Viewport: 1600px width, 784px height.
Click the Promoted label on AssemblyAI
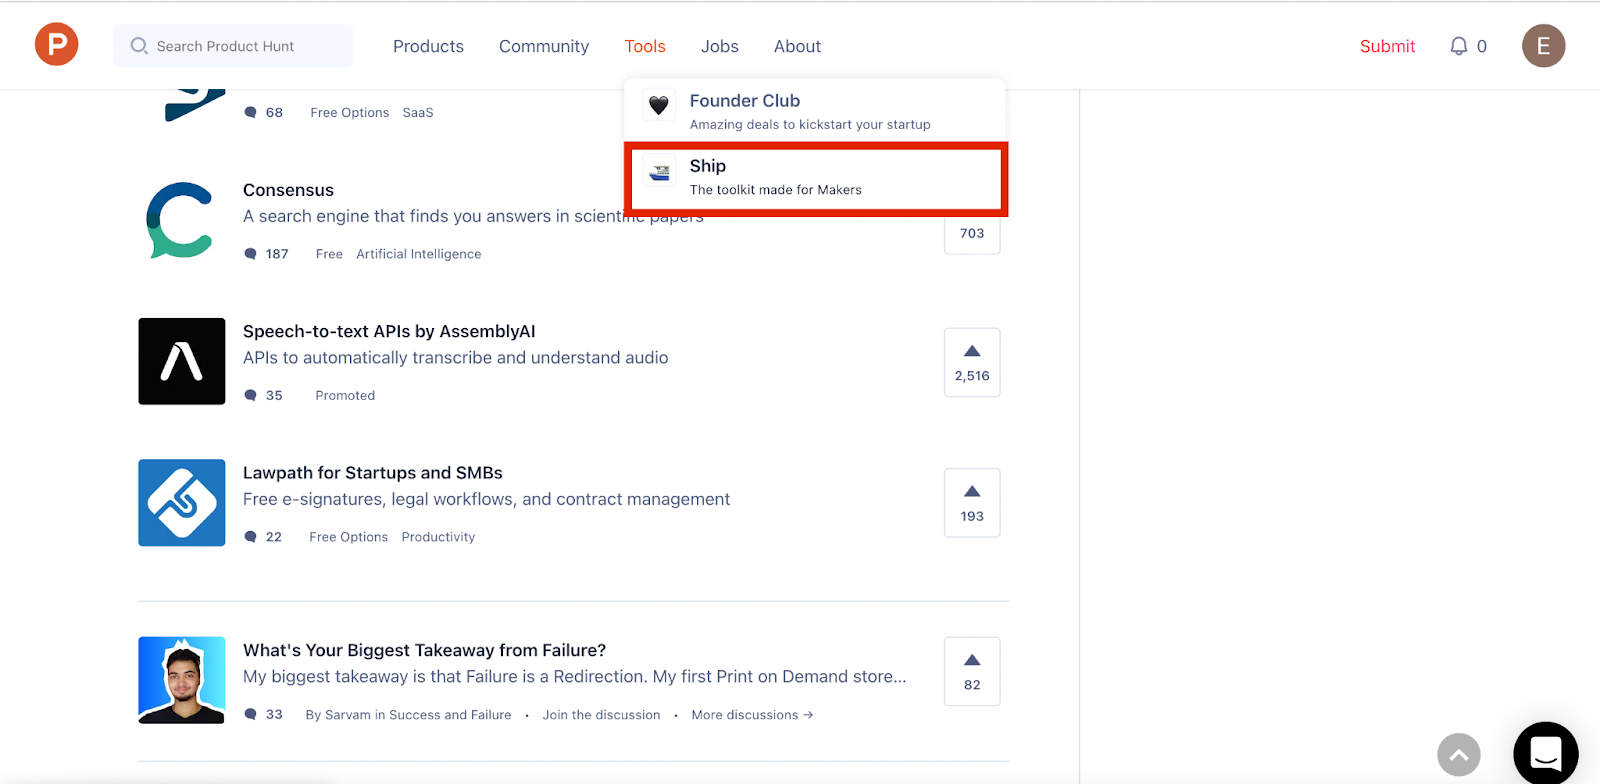(x=345, y=395)
